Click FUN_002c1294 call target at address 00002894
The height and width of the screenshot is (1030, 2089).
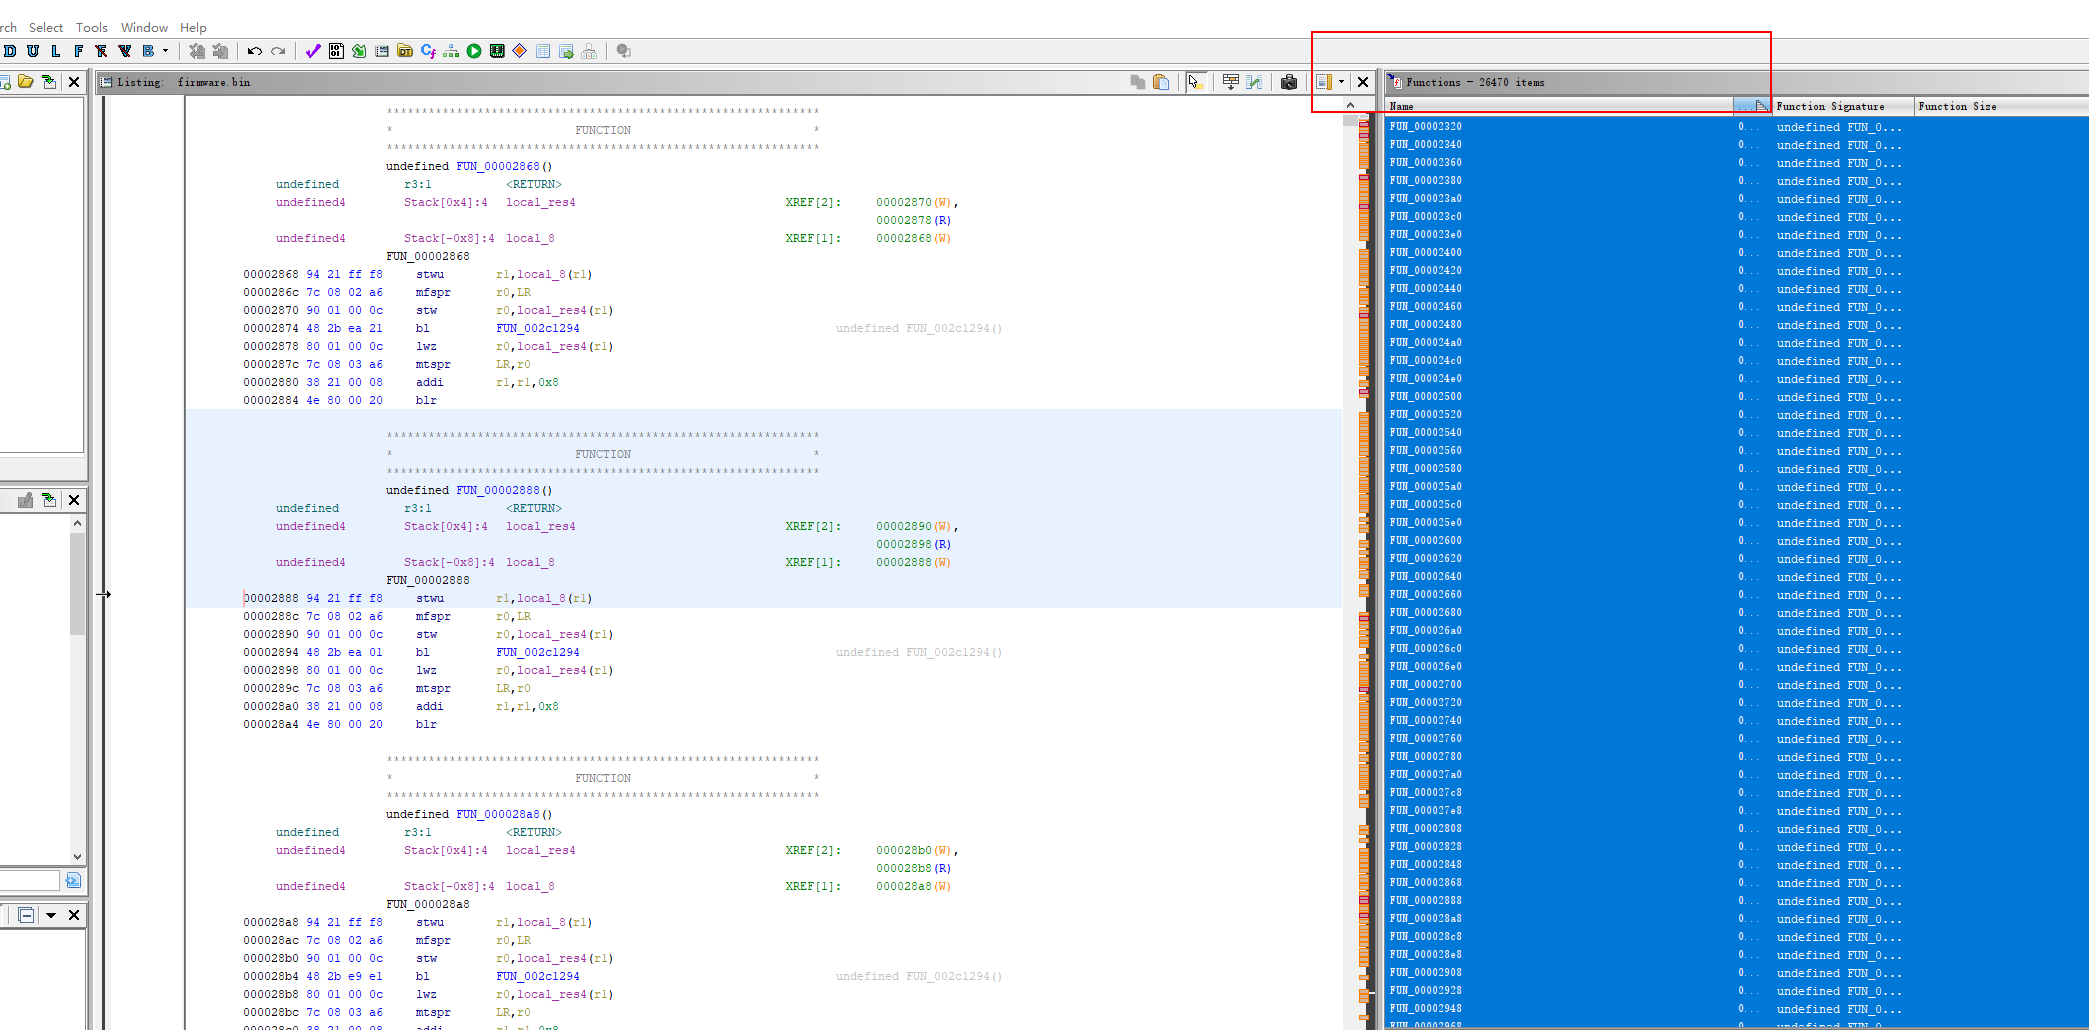[x=537, y=652]
